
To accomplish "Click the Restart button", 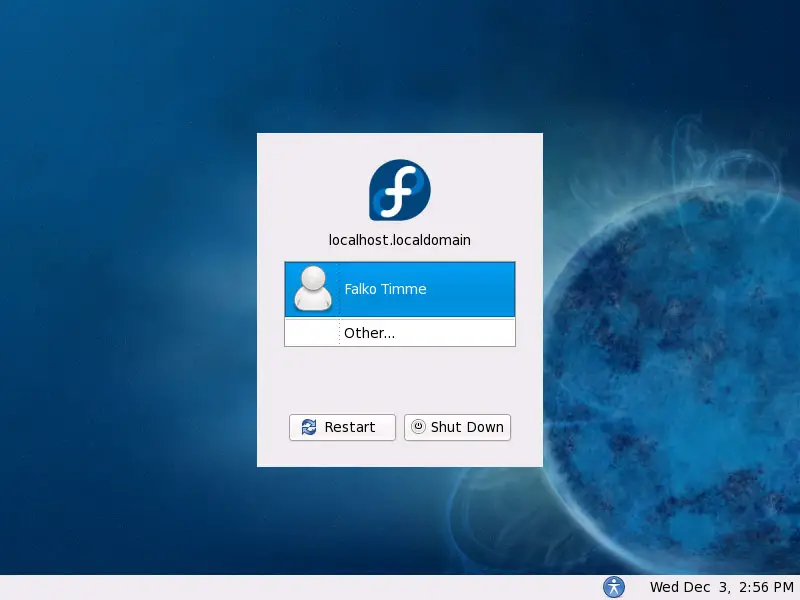I will pyautogui.click(x=342, y=427).
